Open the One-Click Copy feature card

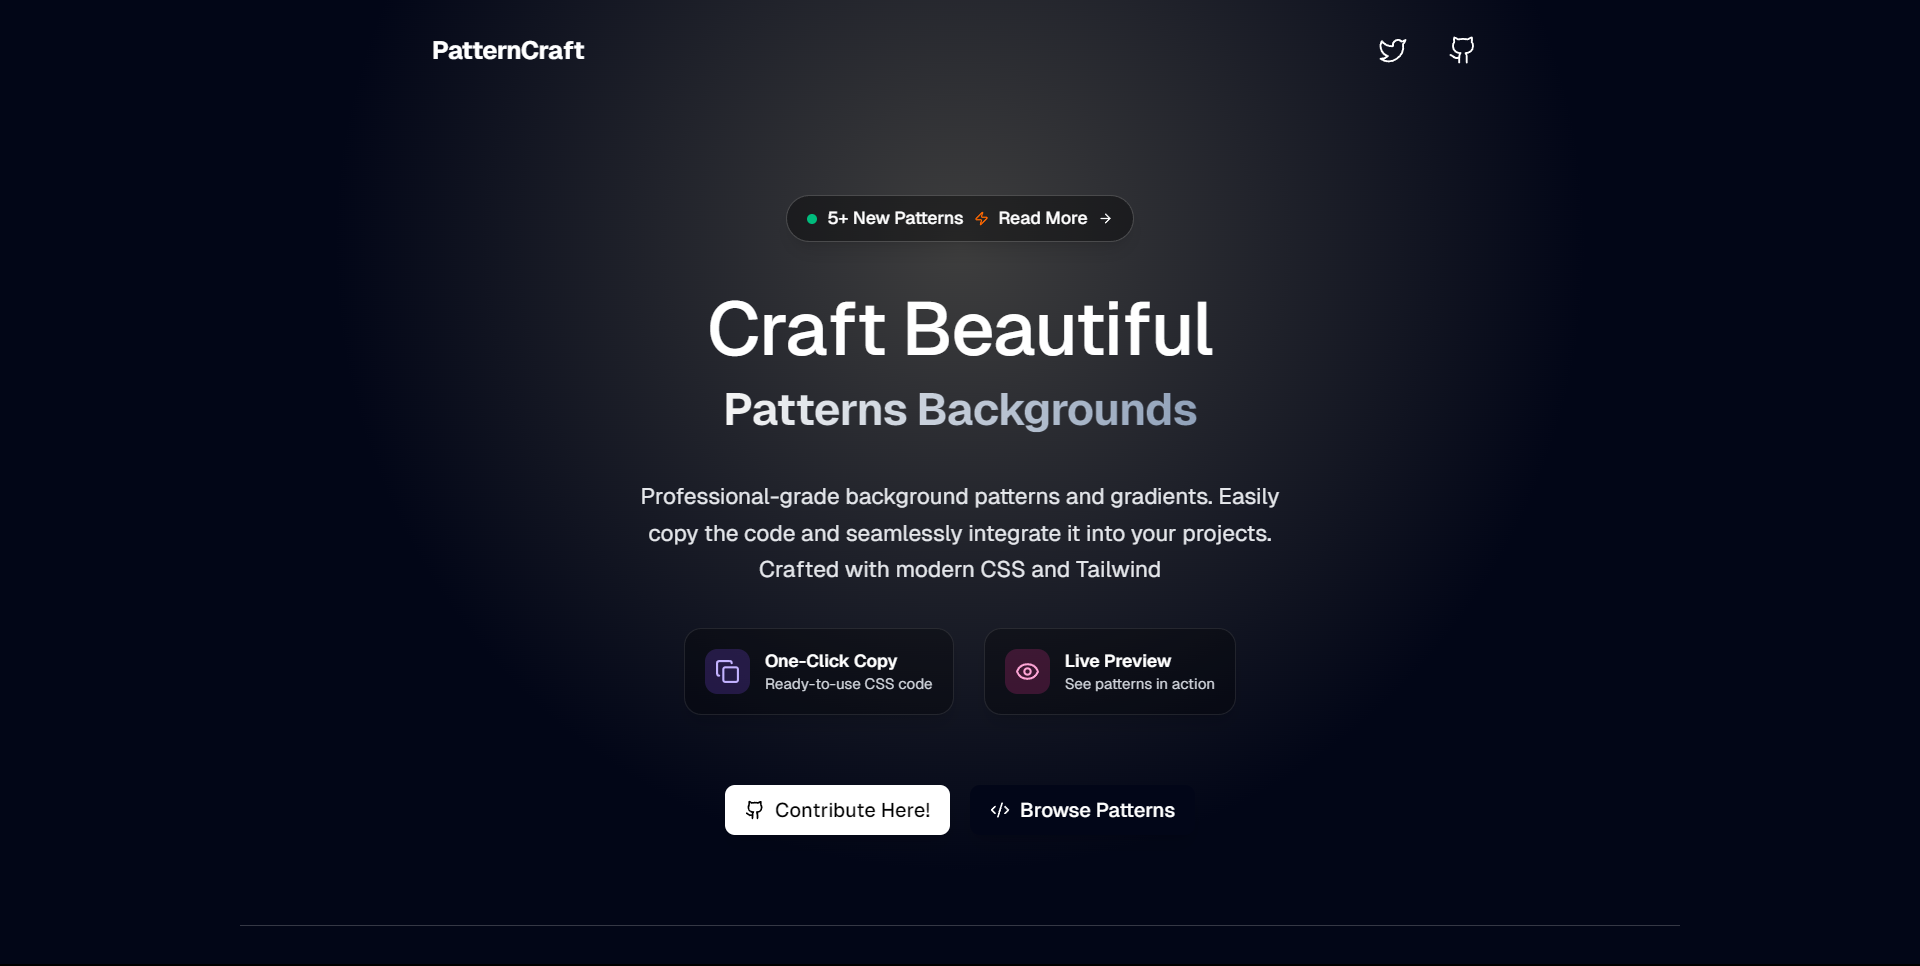point(818,671)
